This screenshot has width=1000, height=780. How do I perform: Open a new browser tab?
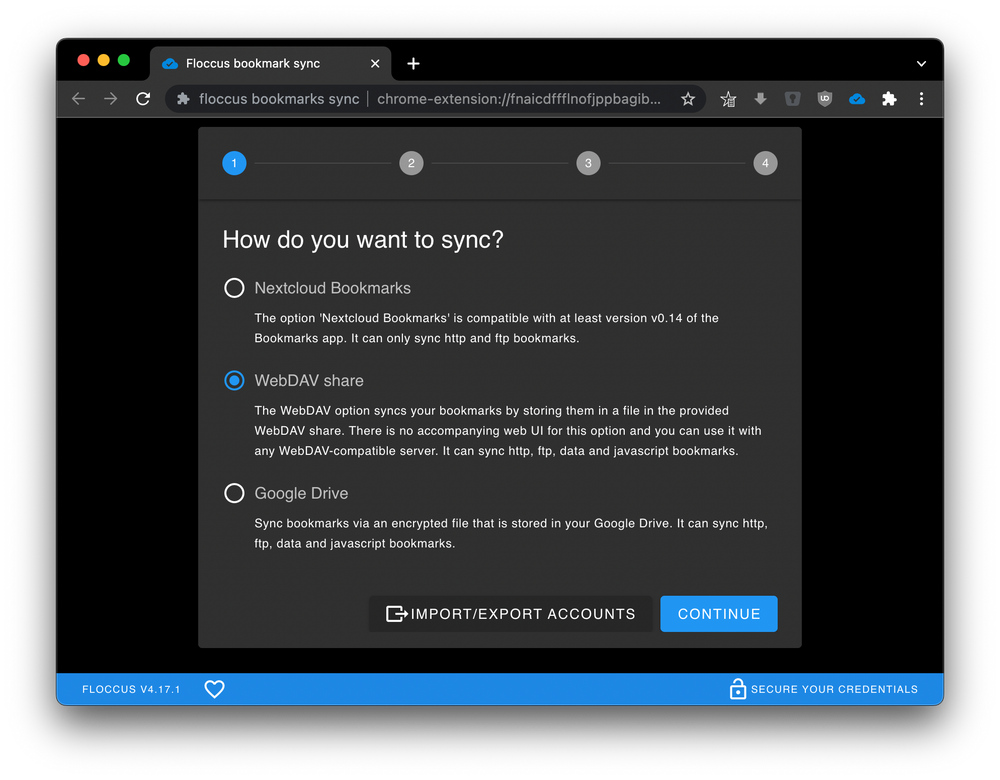[413, 64]
